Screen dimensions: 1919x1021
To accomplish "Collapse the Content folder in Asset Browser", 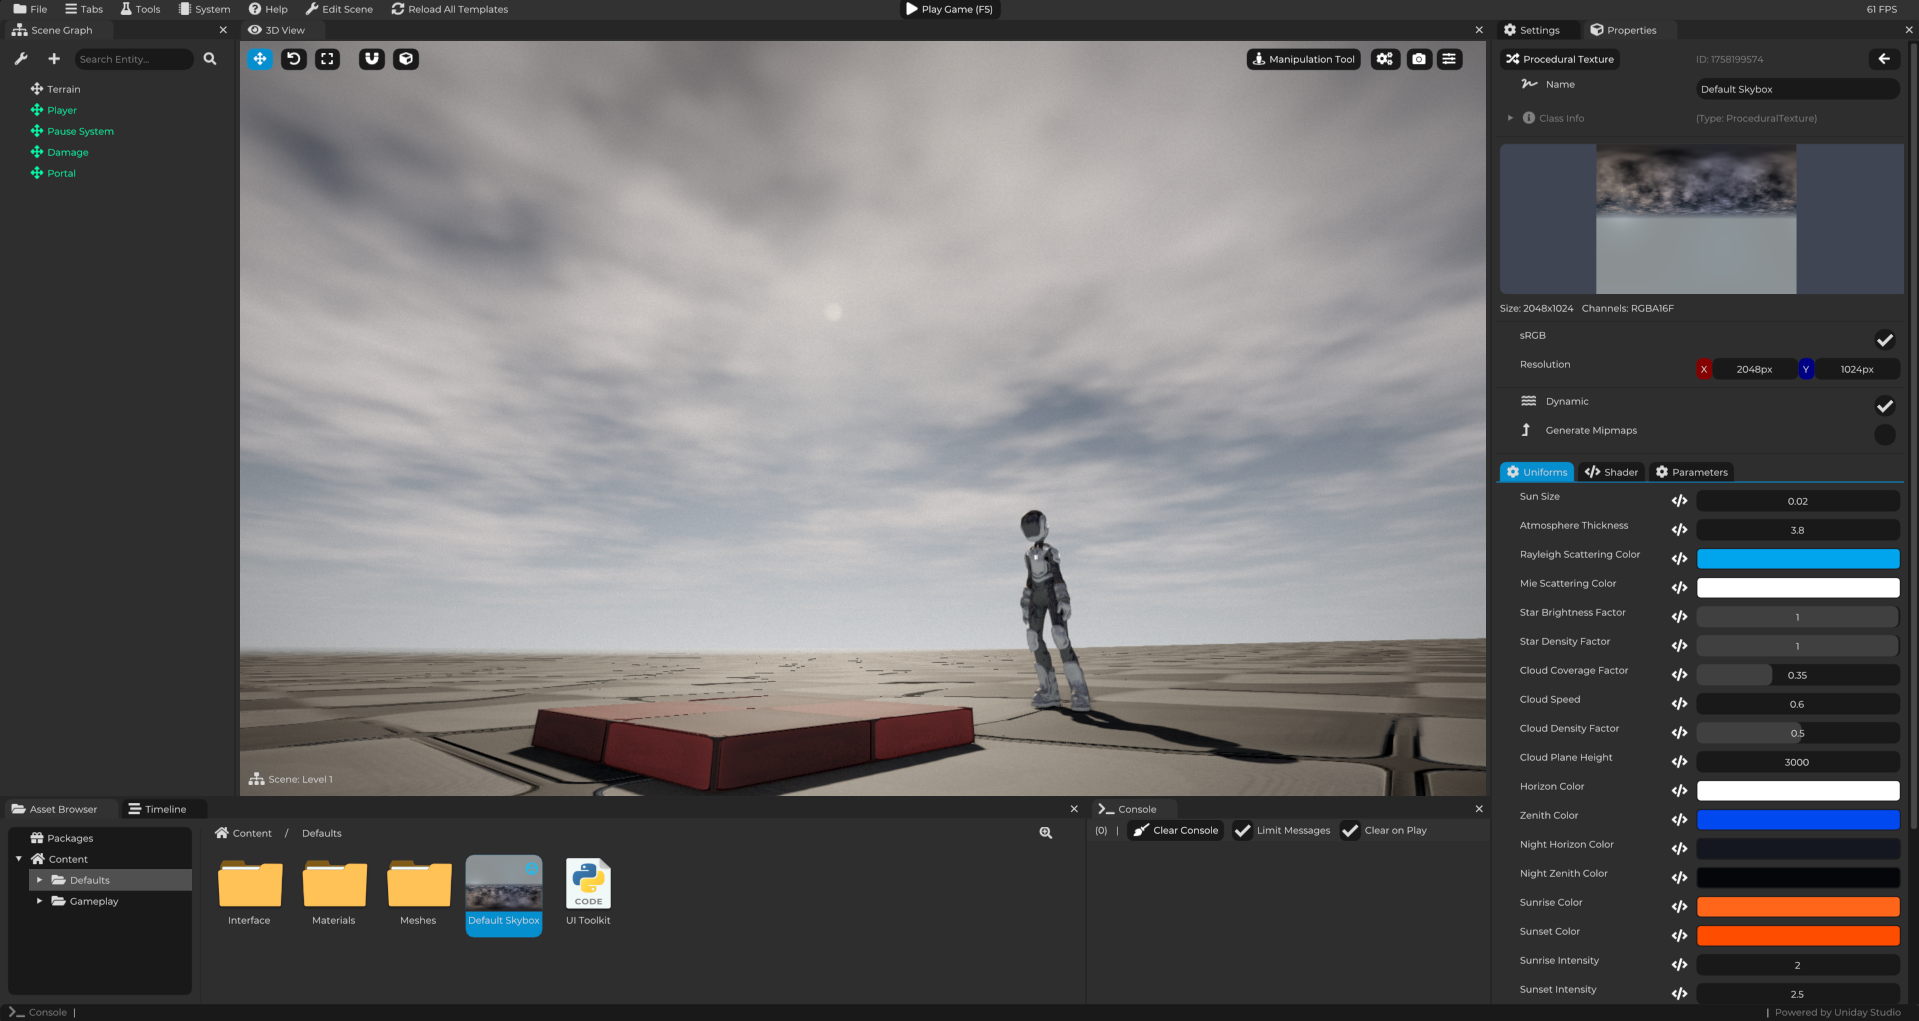I will pyautogui.click(x=17, y=858).
